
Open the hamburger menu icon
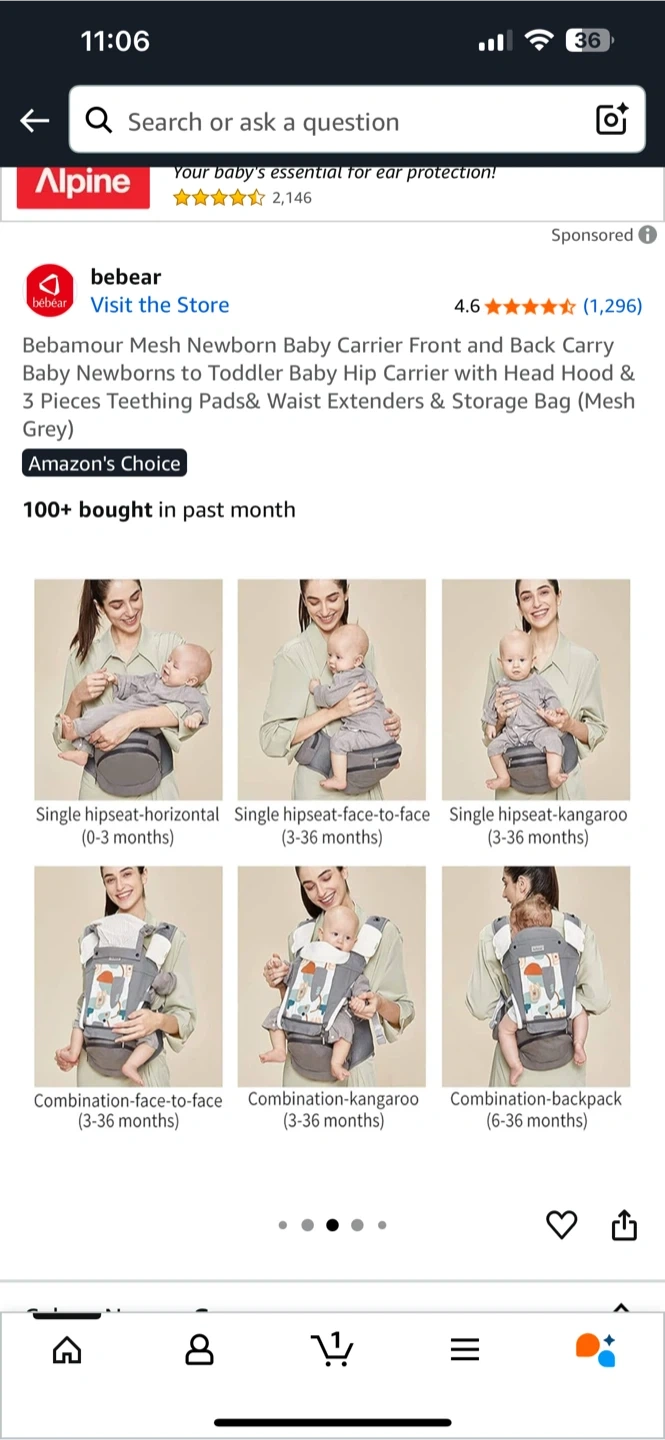click(465, 1350)
